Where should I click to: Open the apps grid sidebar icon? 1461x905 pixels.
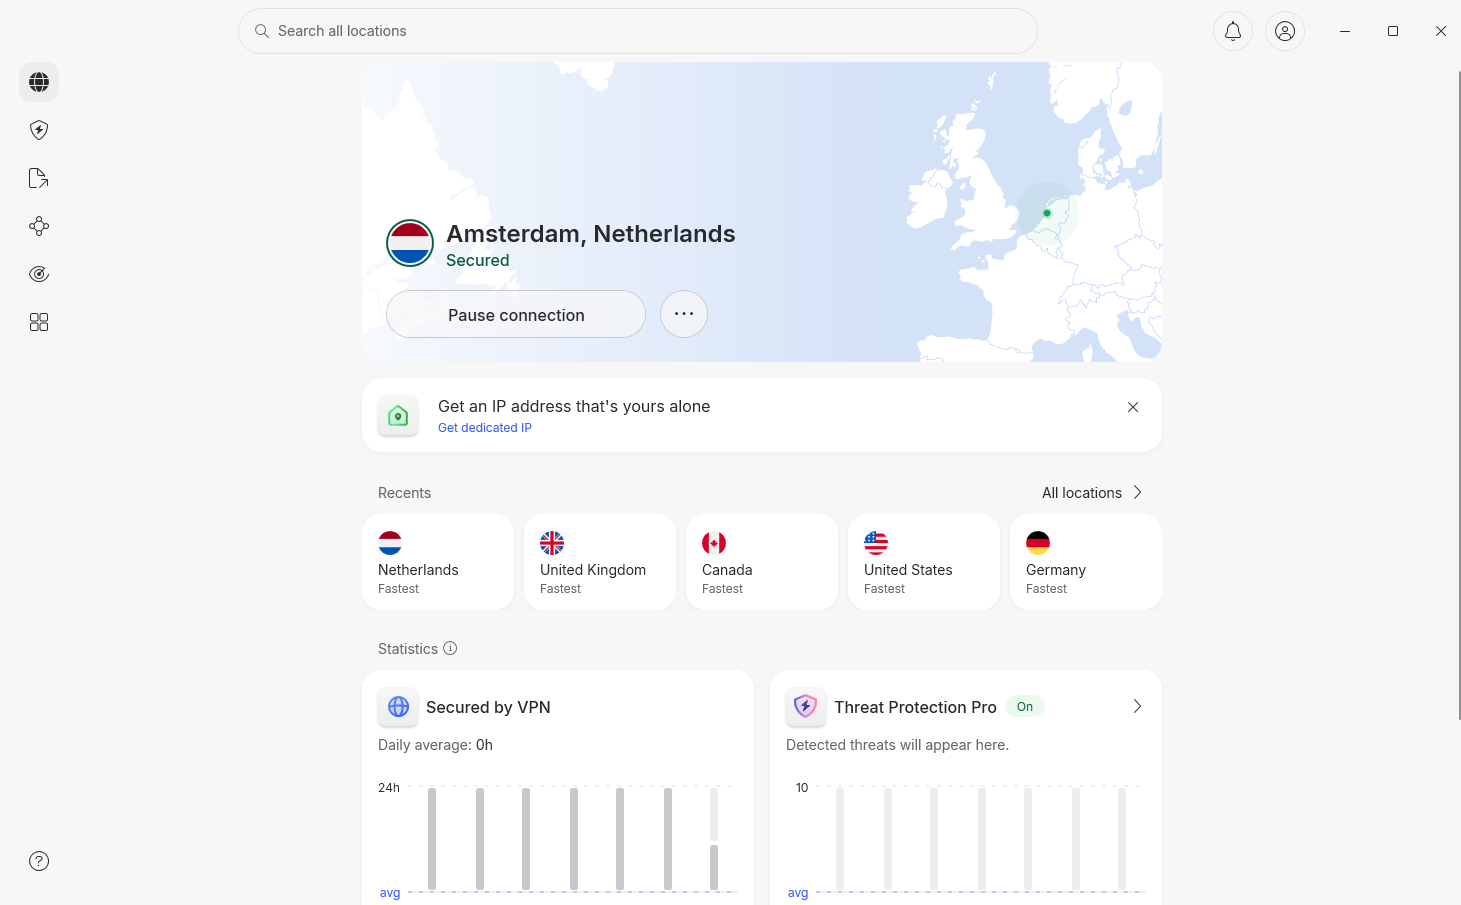[x=39, y=322]
